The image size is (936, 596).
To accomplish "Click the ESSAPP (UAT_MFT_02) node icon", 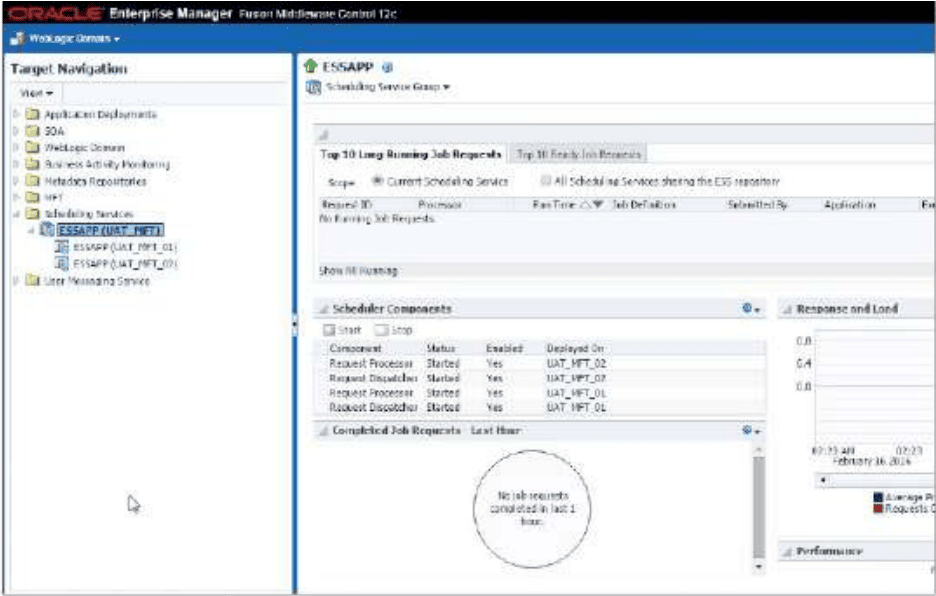I will tap(61, 263).
